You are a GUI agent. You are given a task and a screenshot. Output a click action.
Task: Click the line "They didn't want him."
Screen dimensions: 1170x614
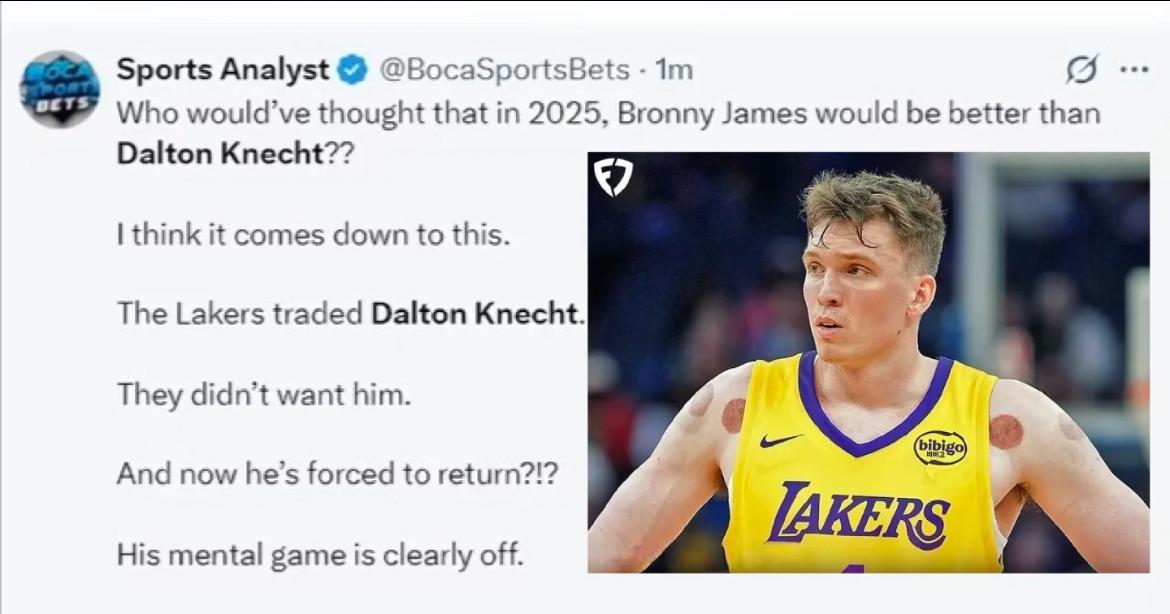[x=264, y=393]
